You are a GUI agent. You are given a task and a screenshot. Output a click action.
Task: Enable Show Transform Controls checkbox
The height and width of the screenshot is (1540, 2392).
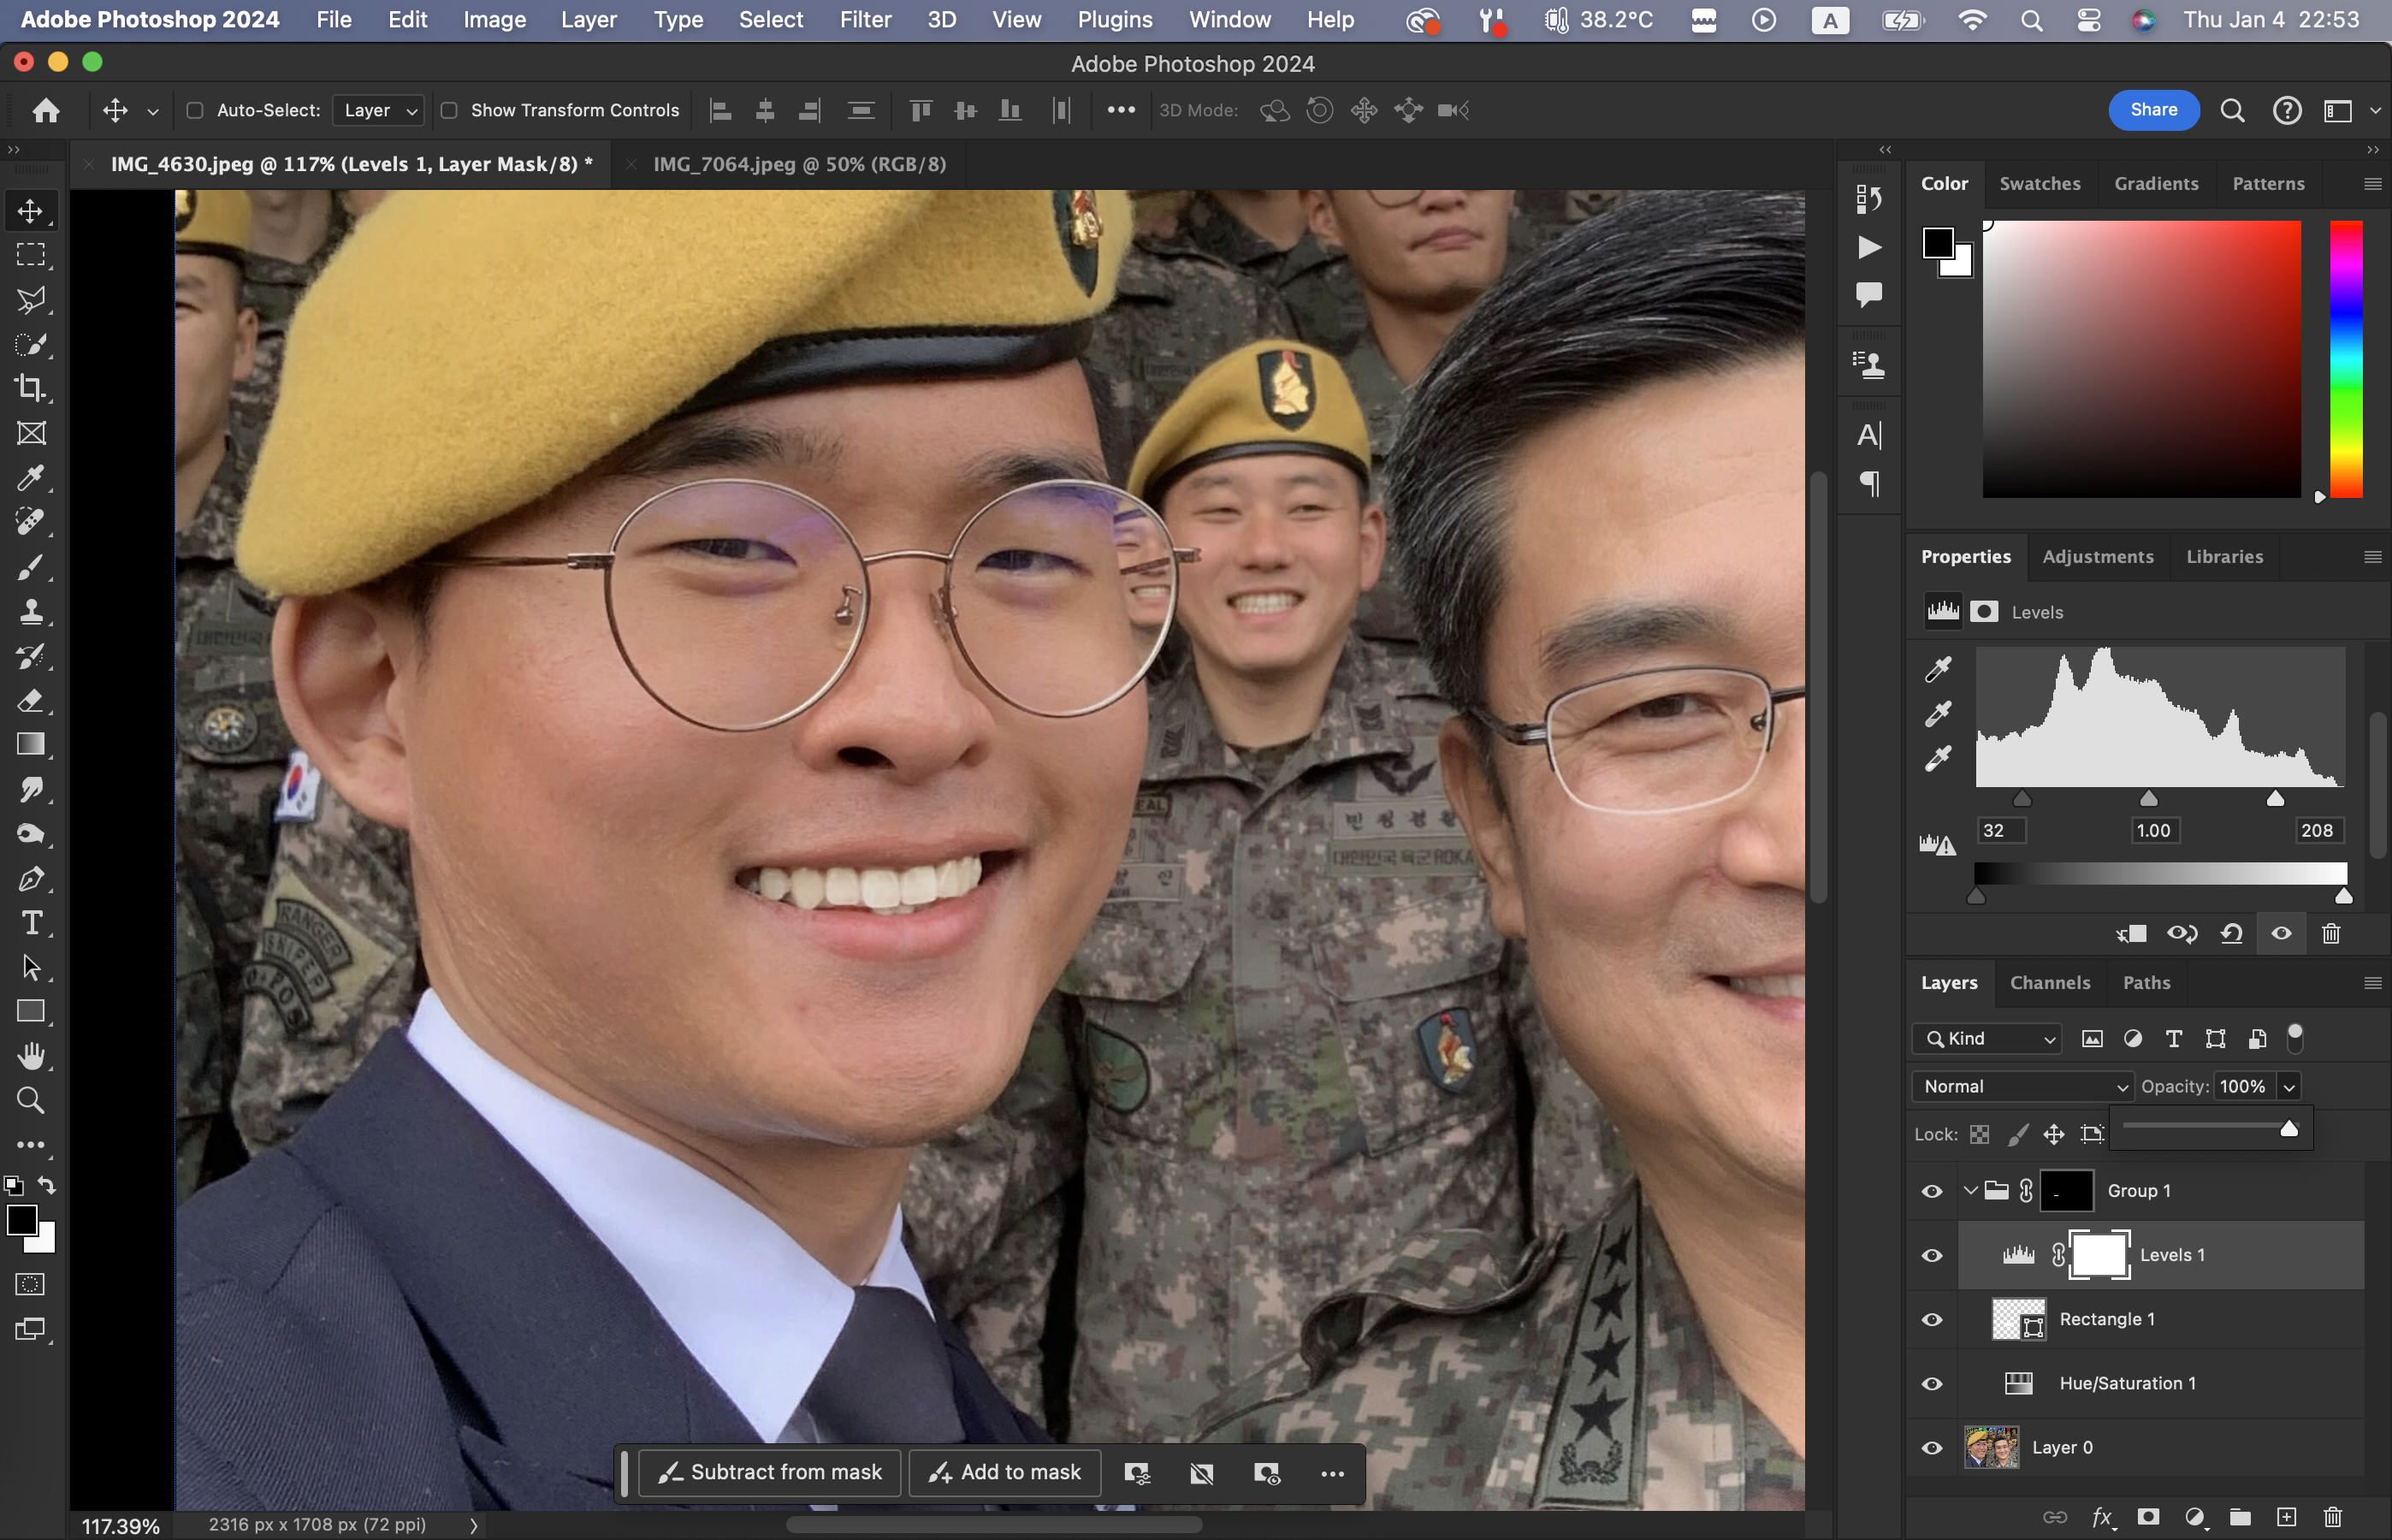click(449, 110)
